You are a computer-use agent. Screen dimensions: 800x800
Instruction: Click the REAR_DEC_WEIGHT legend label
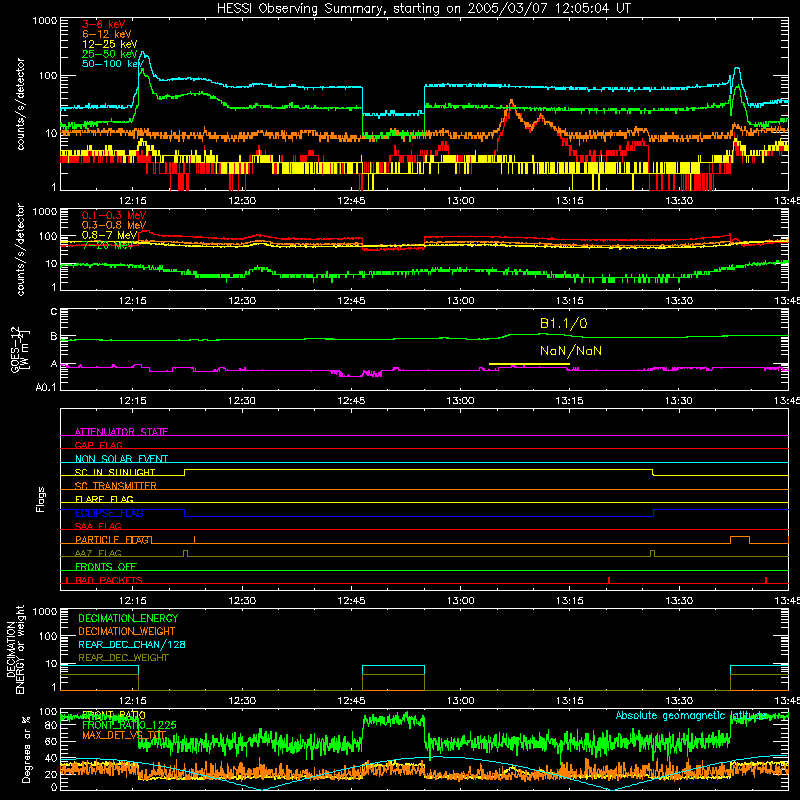tap(123, 658)
